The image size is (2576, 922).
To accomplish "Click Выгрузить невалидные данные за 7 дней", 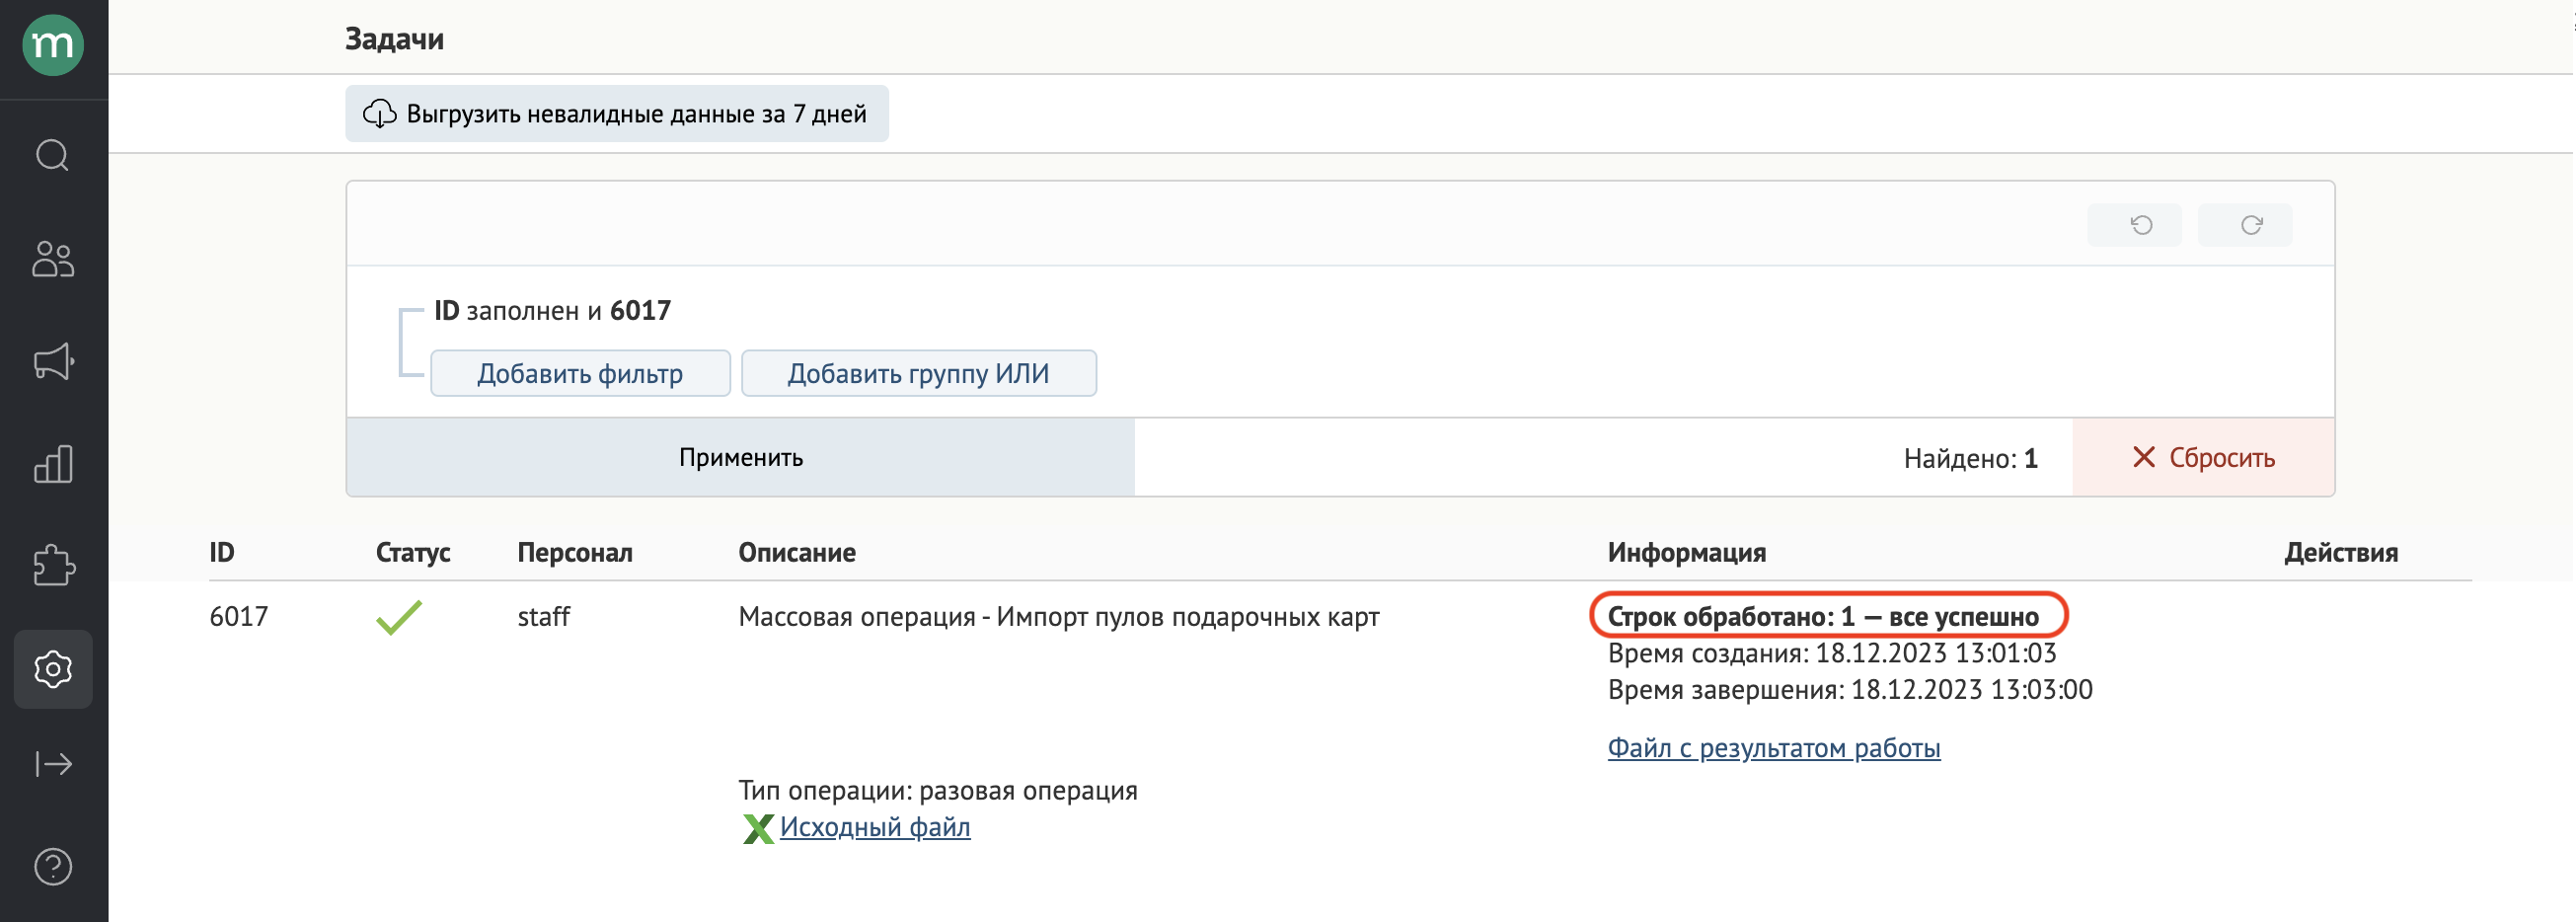I will click(x=616, y=114).
